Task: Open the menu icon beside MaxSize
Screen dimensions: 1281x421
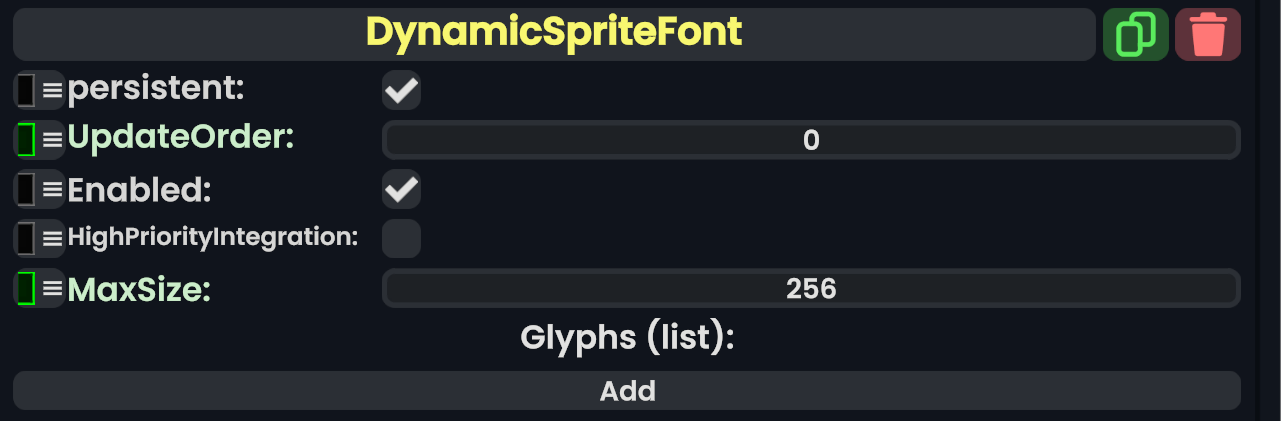Action: 52,289
